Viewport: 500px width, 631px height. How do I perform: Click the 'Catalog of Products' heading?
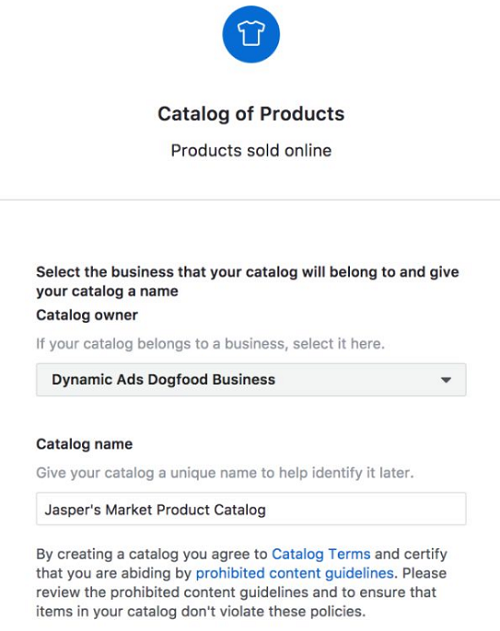coord(251,114)
